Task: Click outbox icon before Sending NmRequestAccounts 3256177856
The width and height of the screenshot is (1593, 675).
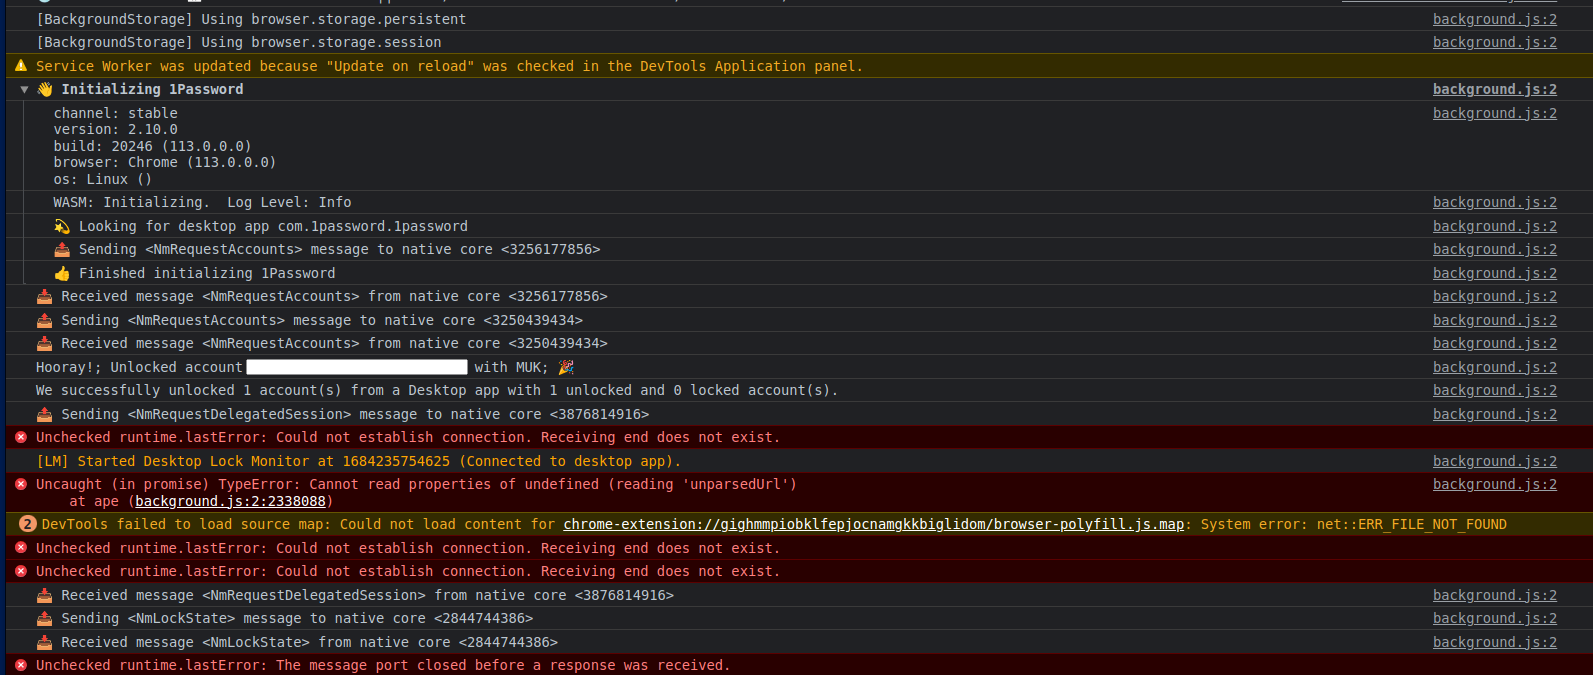Action: coord(62,249)
